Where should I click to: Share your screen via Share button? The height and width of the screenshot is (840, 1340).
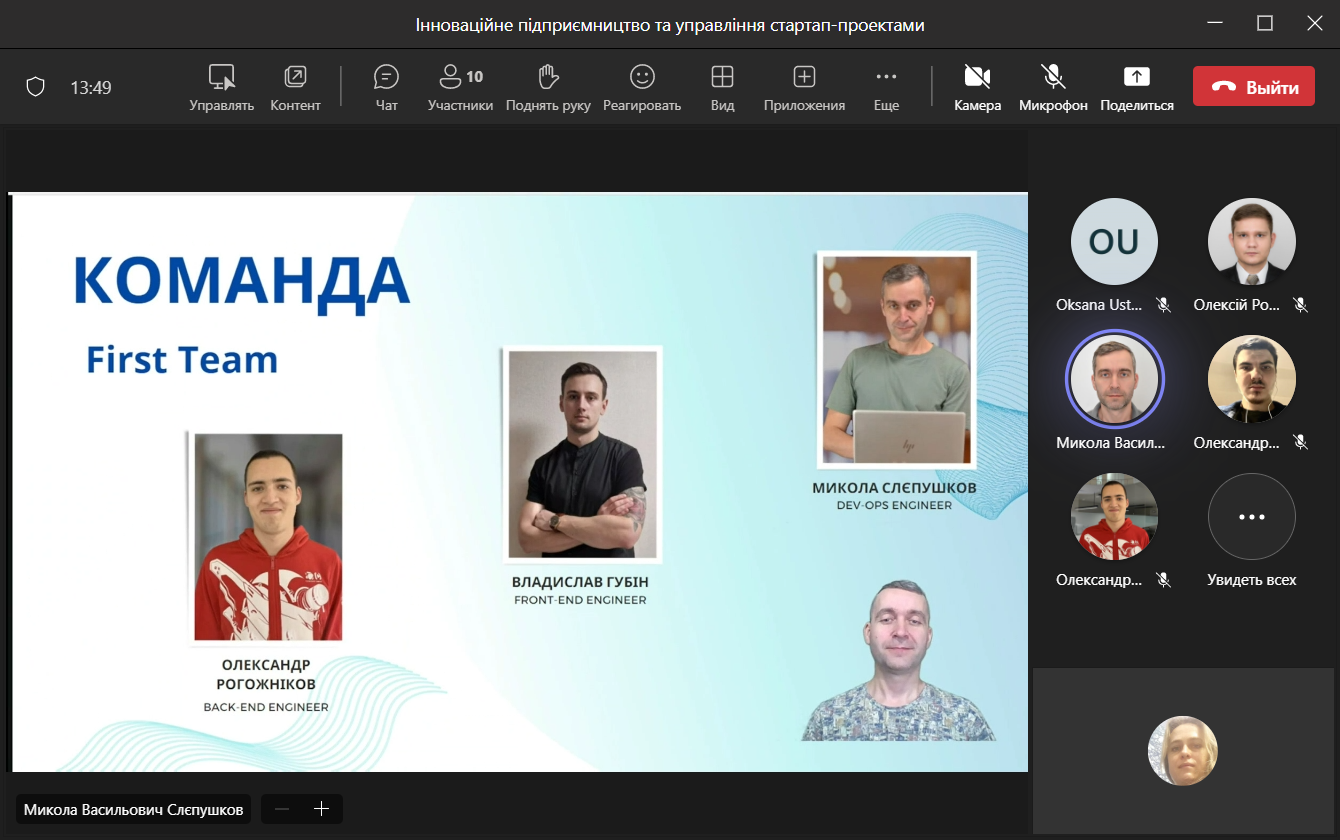coord(1137,87)
